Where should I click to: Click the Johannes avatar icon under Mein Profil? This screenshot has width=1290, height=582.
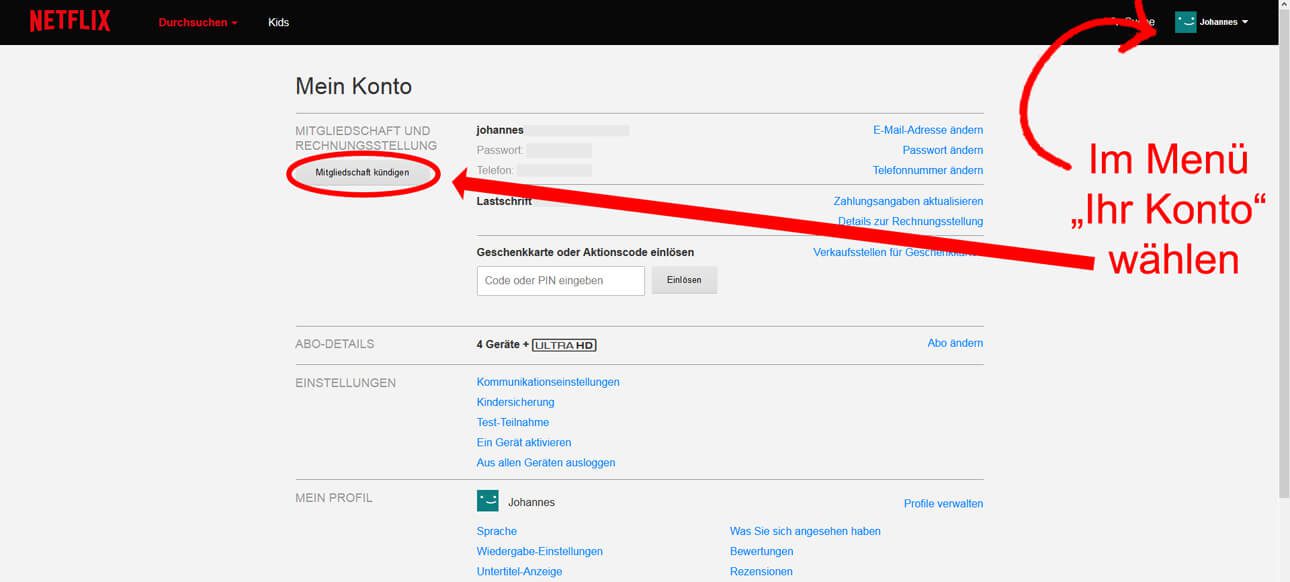point(488,501)
